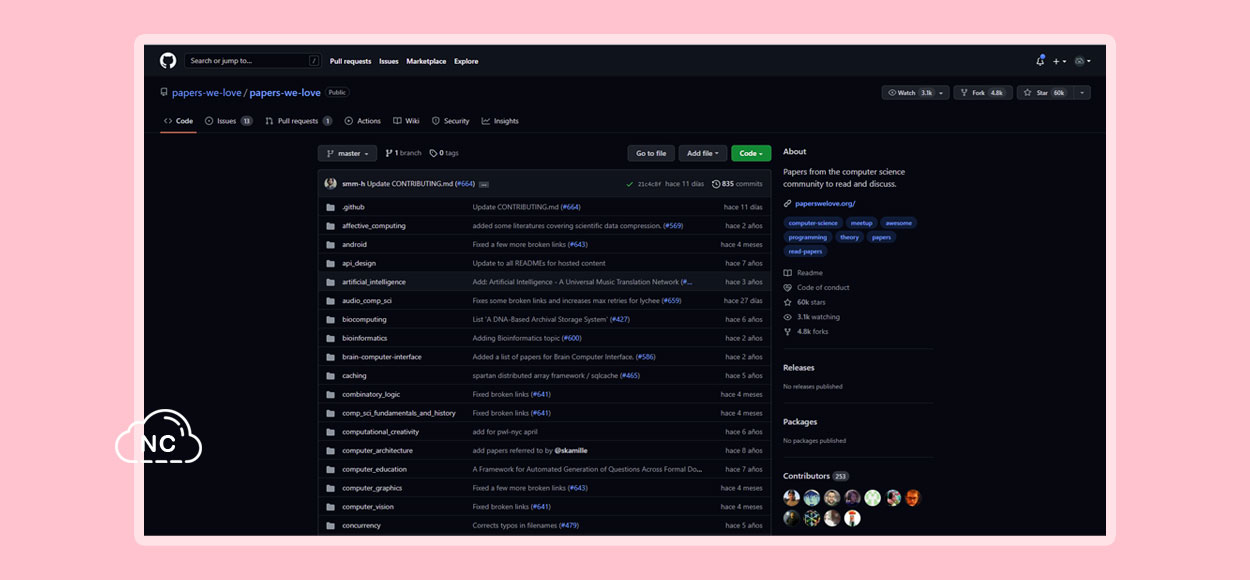Viewport: 1250px width, 580px height.
Task: Go to Pull requests in top navigation
Action: point(351,61)
